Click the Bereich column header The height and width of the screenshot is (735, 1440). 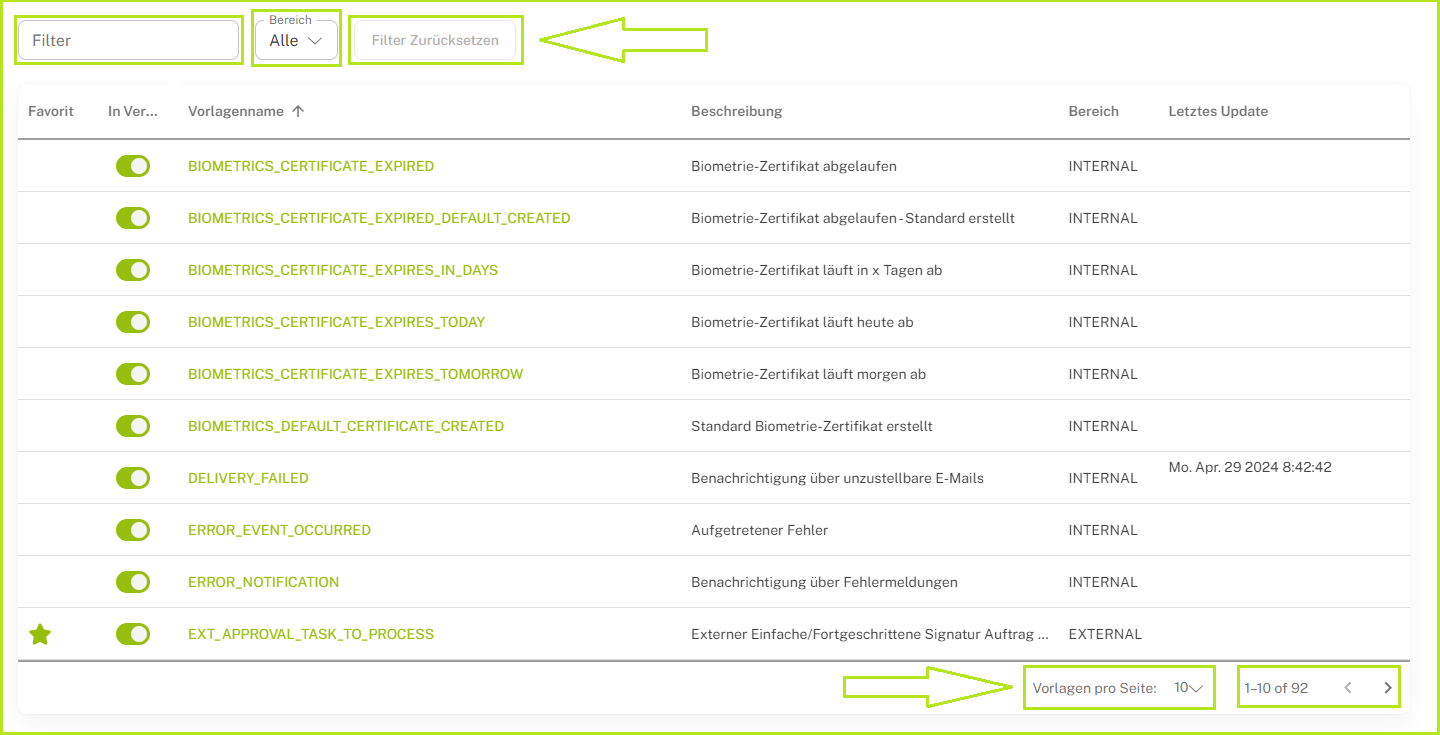tap(1093, 112)
